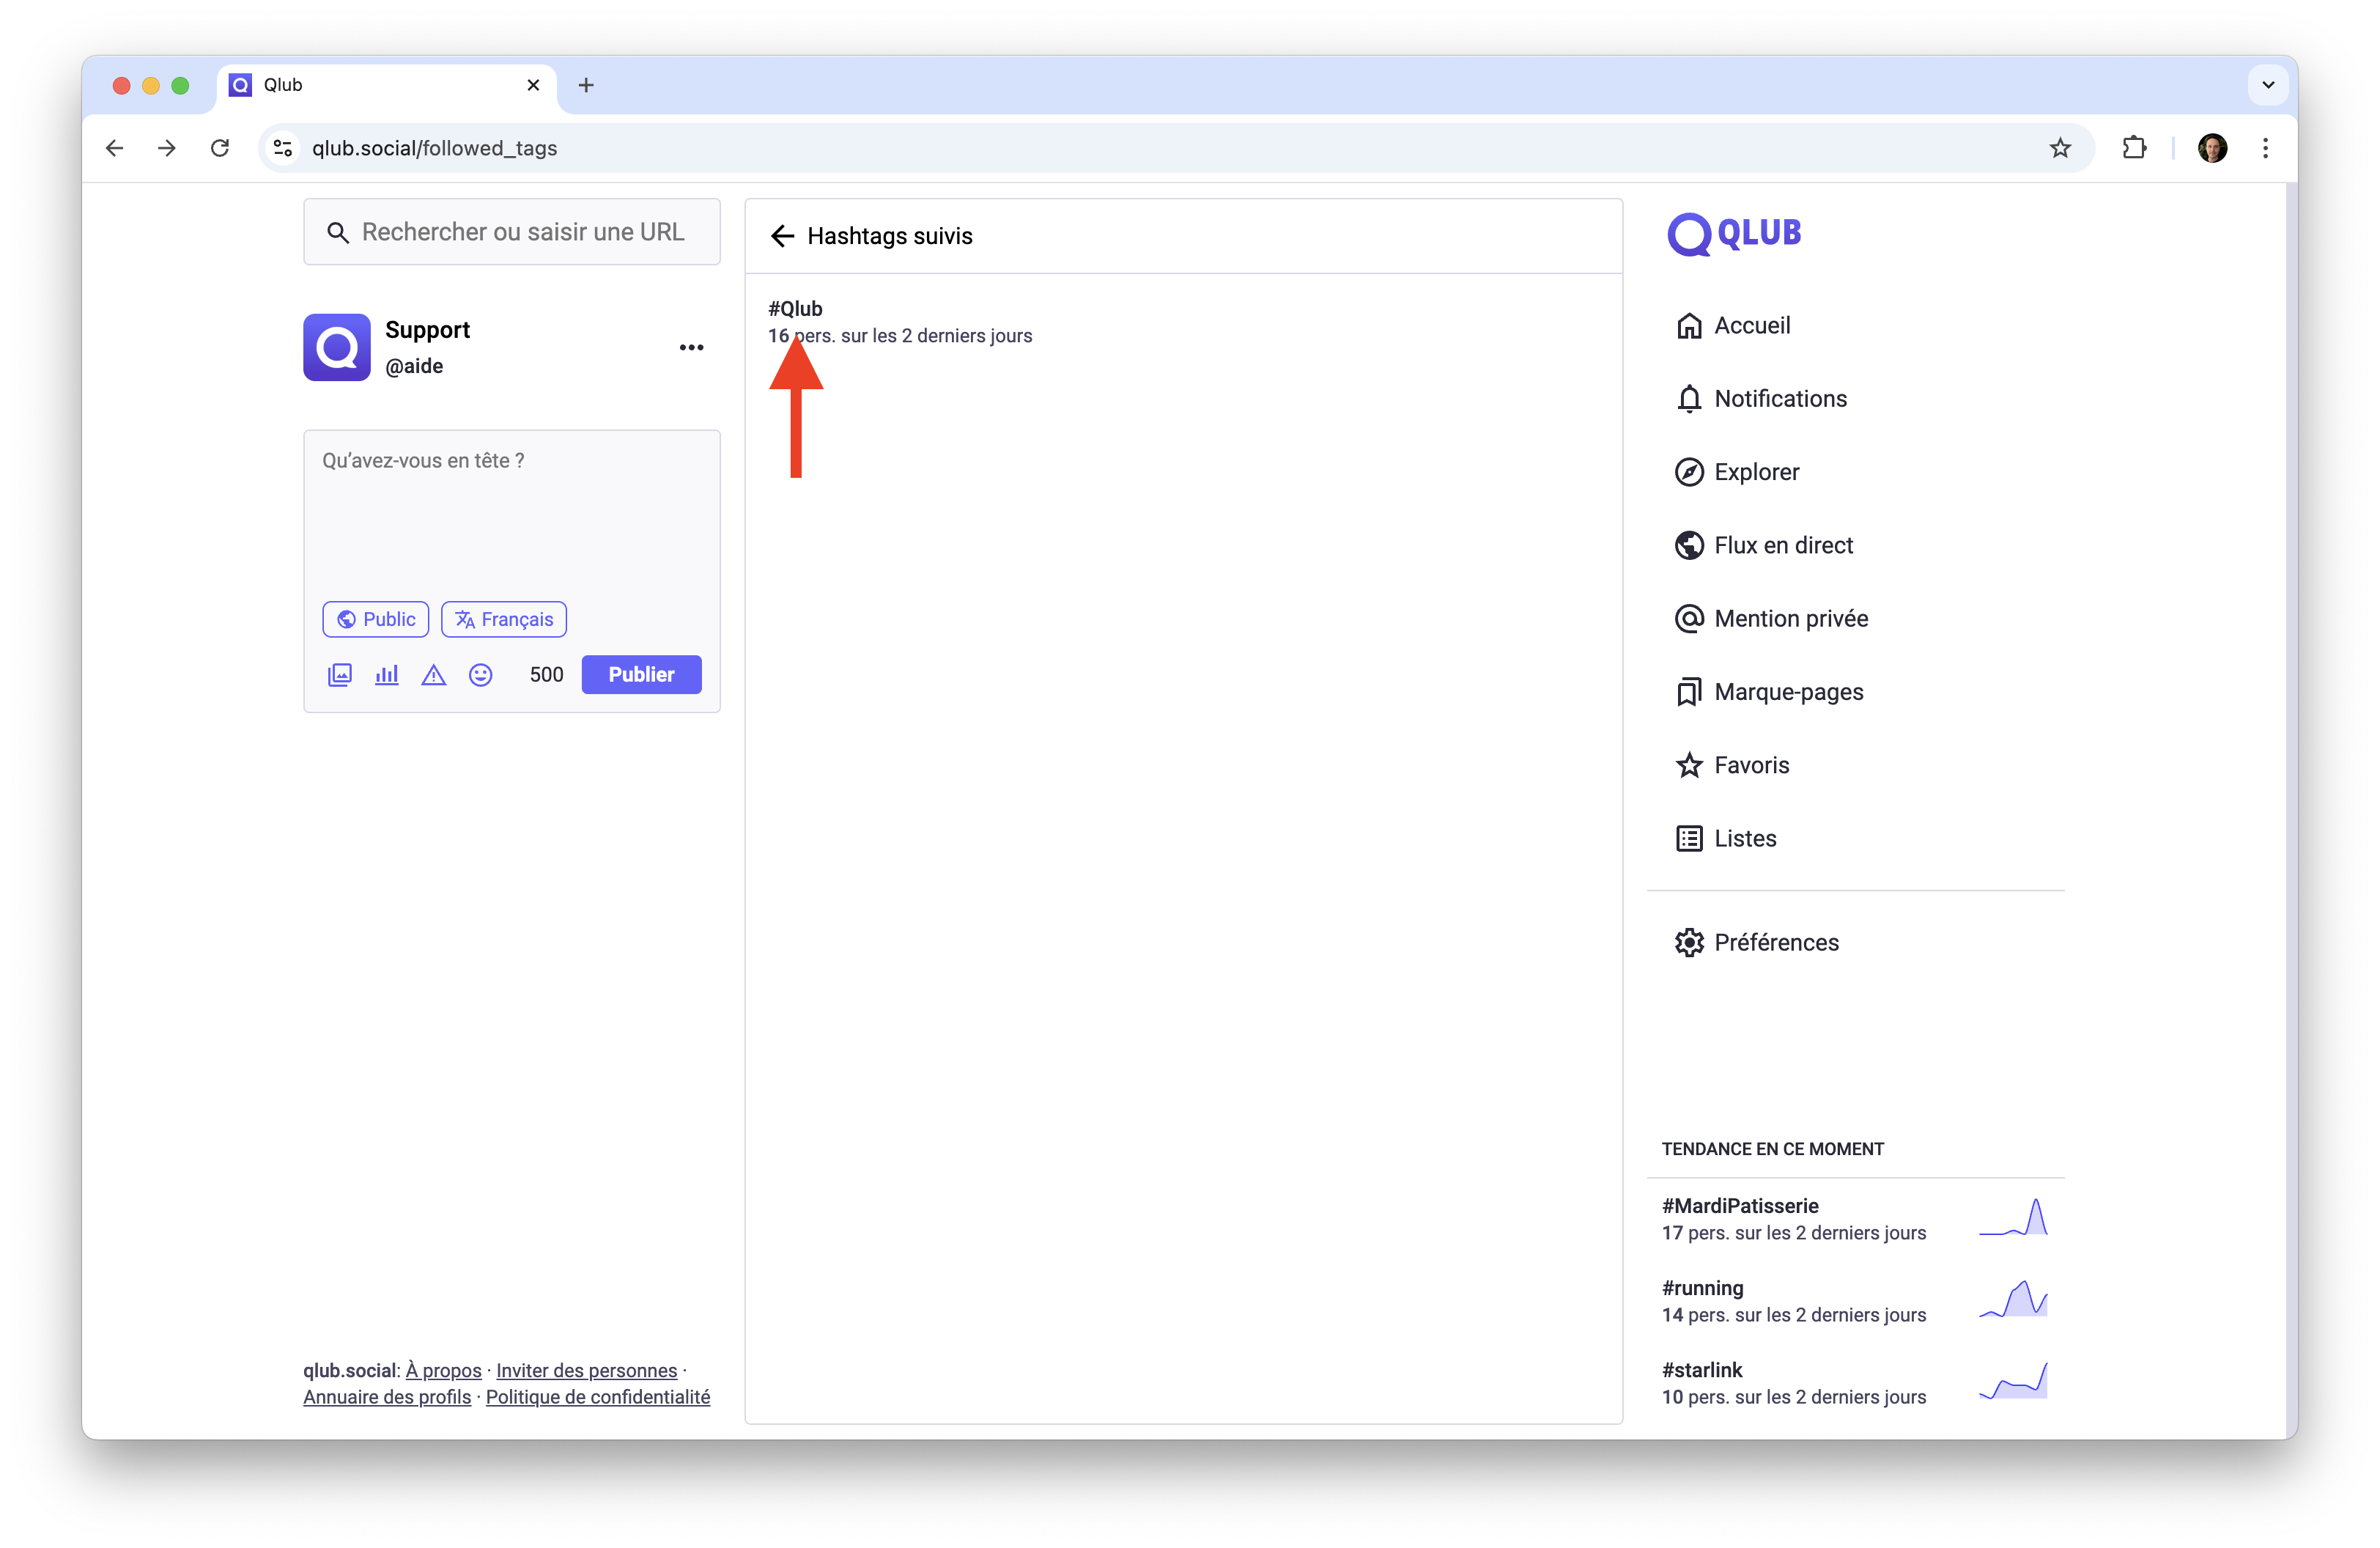The height and width of the screenshot is (1548, 2380).
Task: Open Notifications from the sidebar
Action: pyautogui.click(x=1761, y=399)
